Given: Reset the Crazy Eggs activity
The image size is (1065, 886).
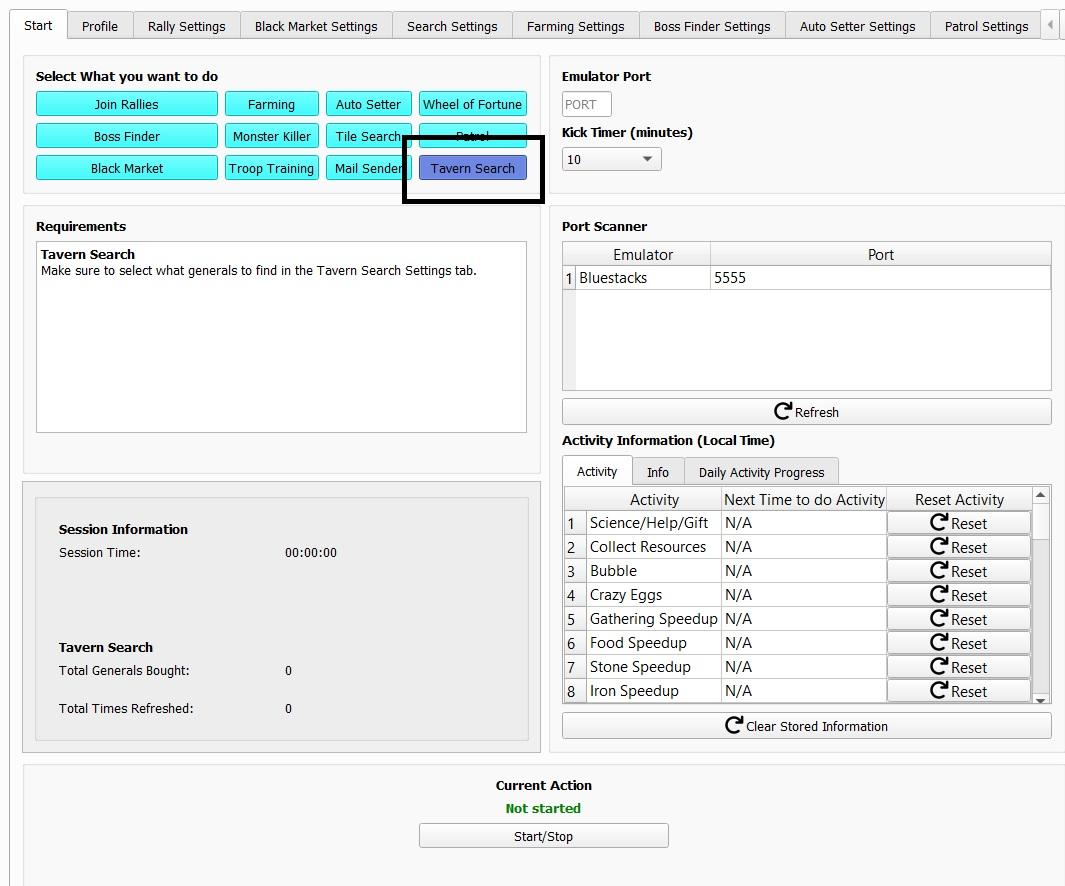Looking at the screenshot, I should click(x=958, y=595).
